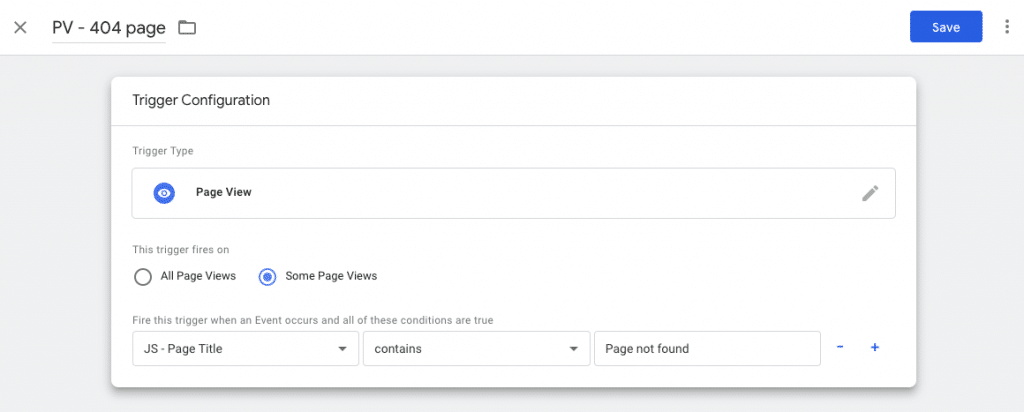Click the arrow on the JS - Page Title selector

coord(342,349)
